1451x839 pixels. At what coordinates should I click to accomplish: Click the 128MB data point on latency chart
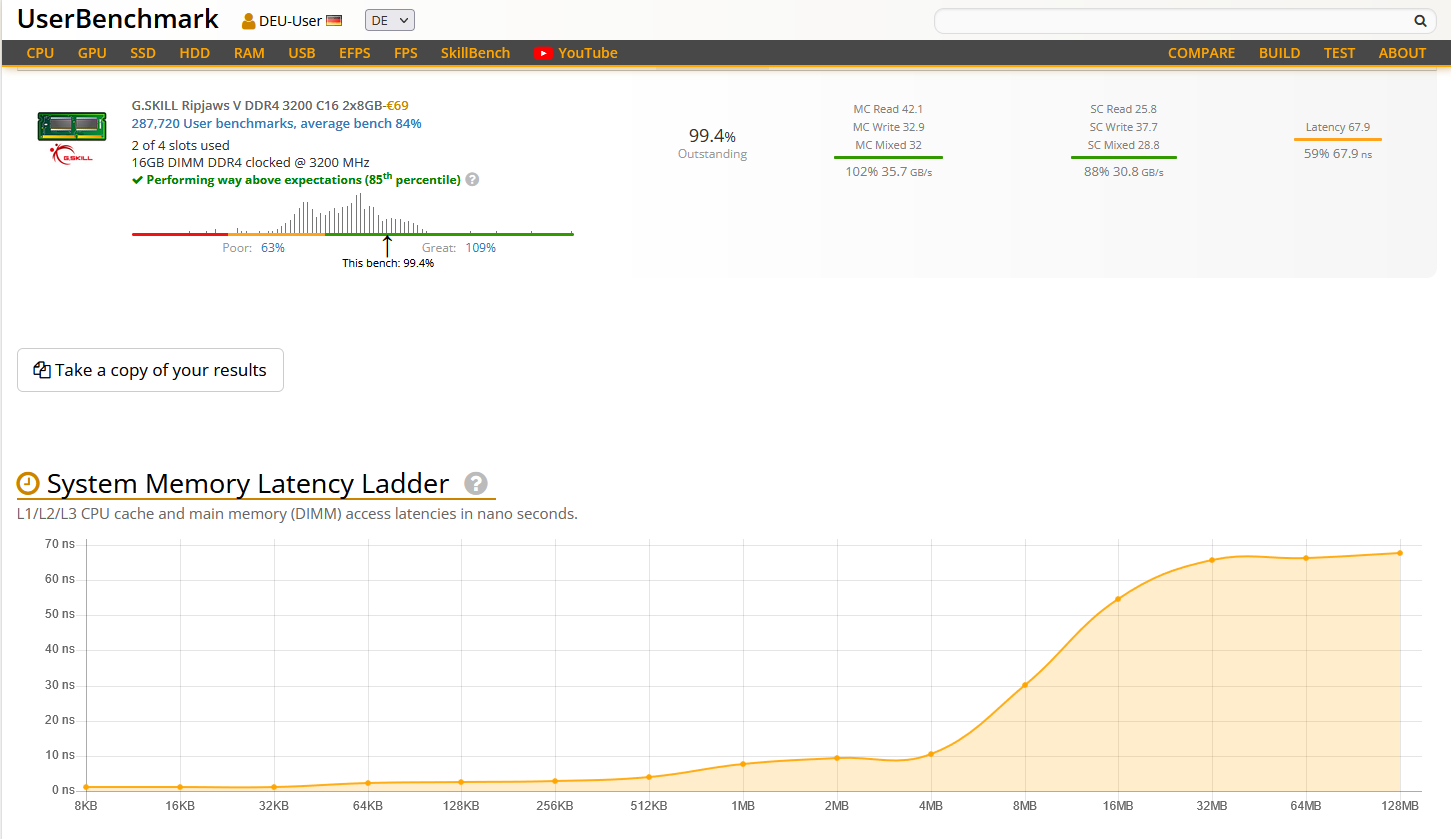click(1400, 553)
